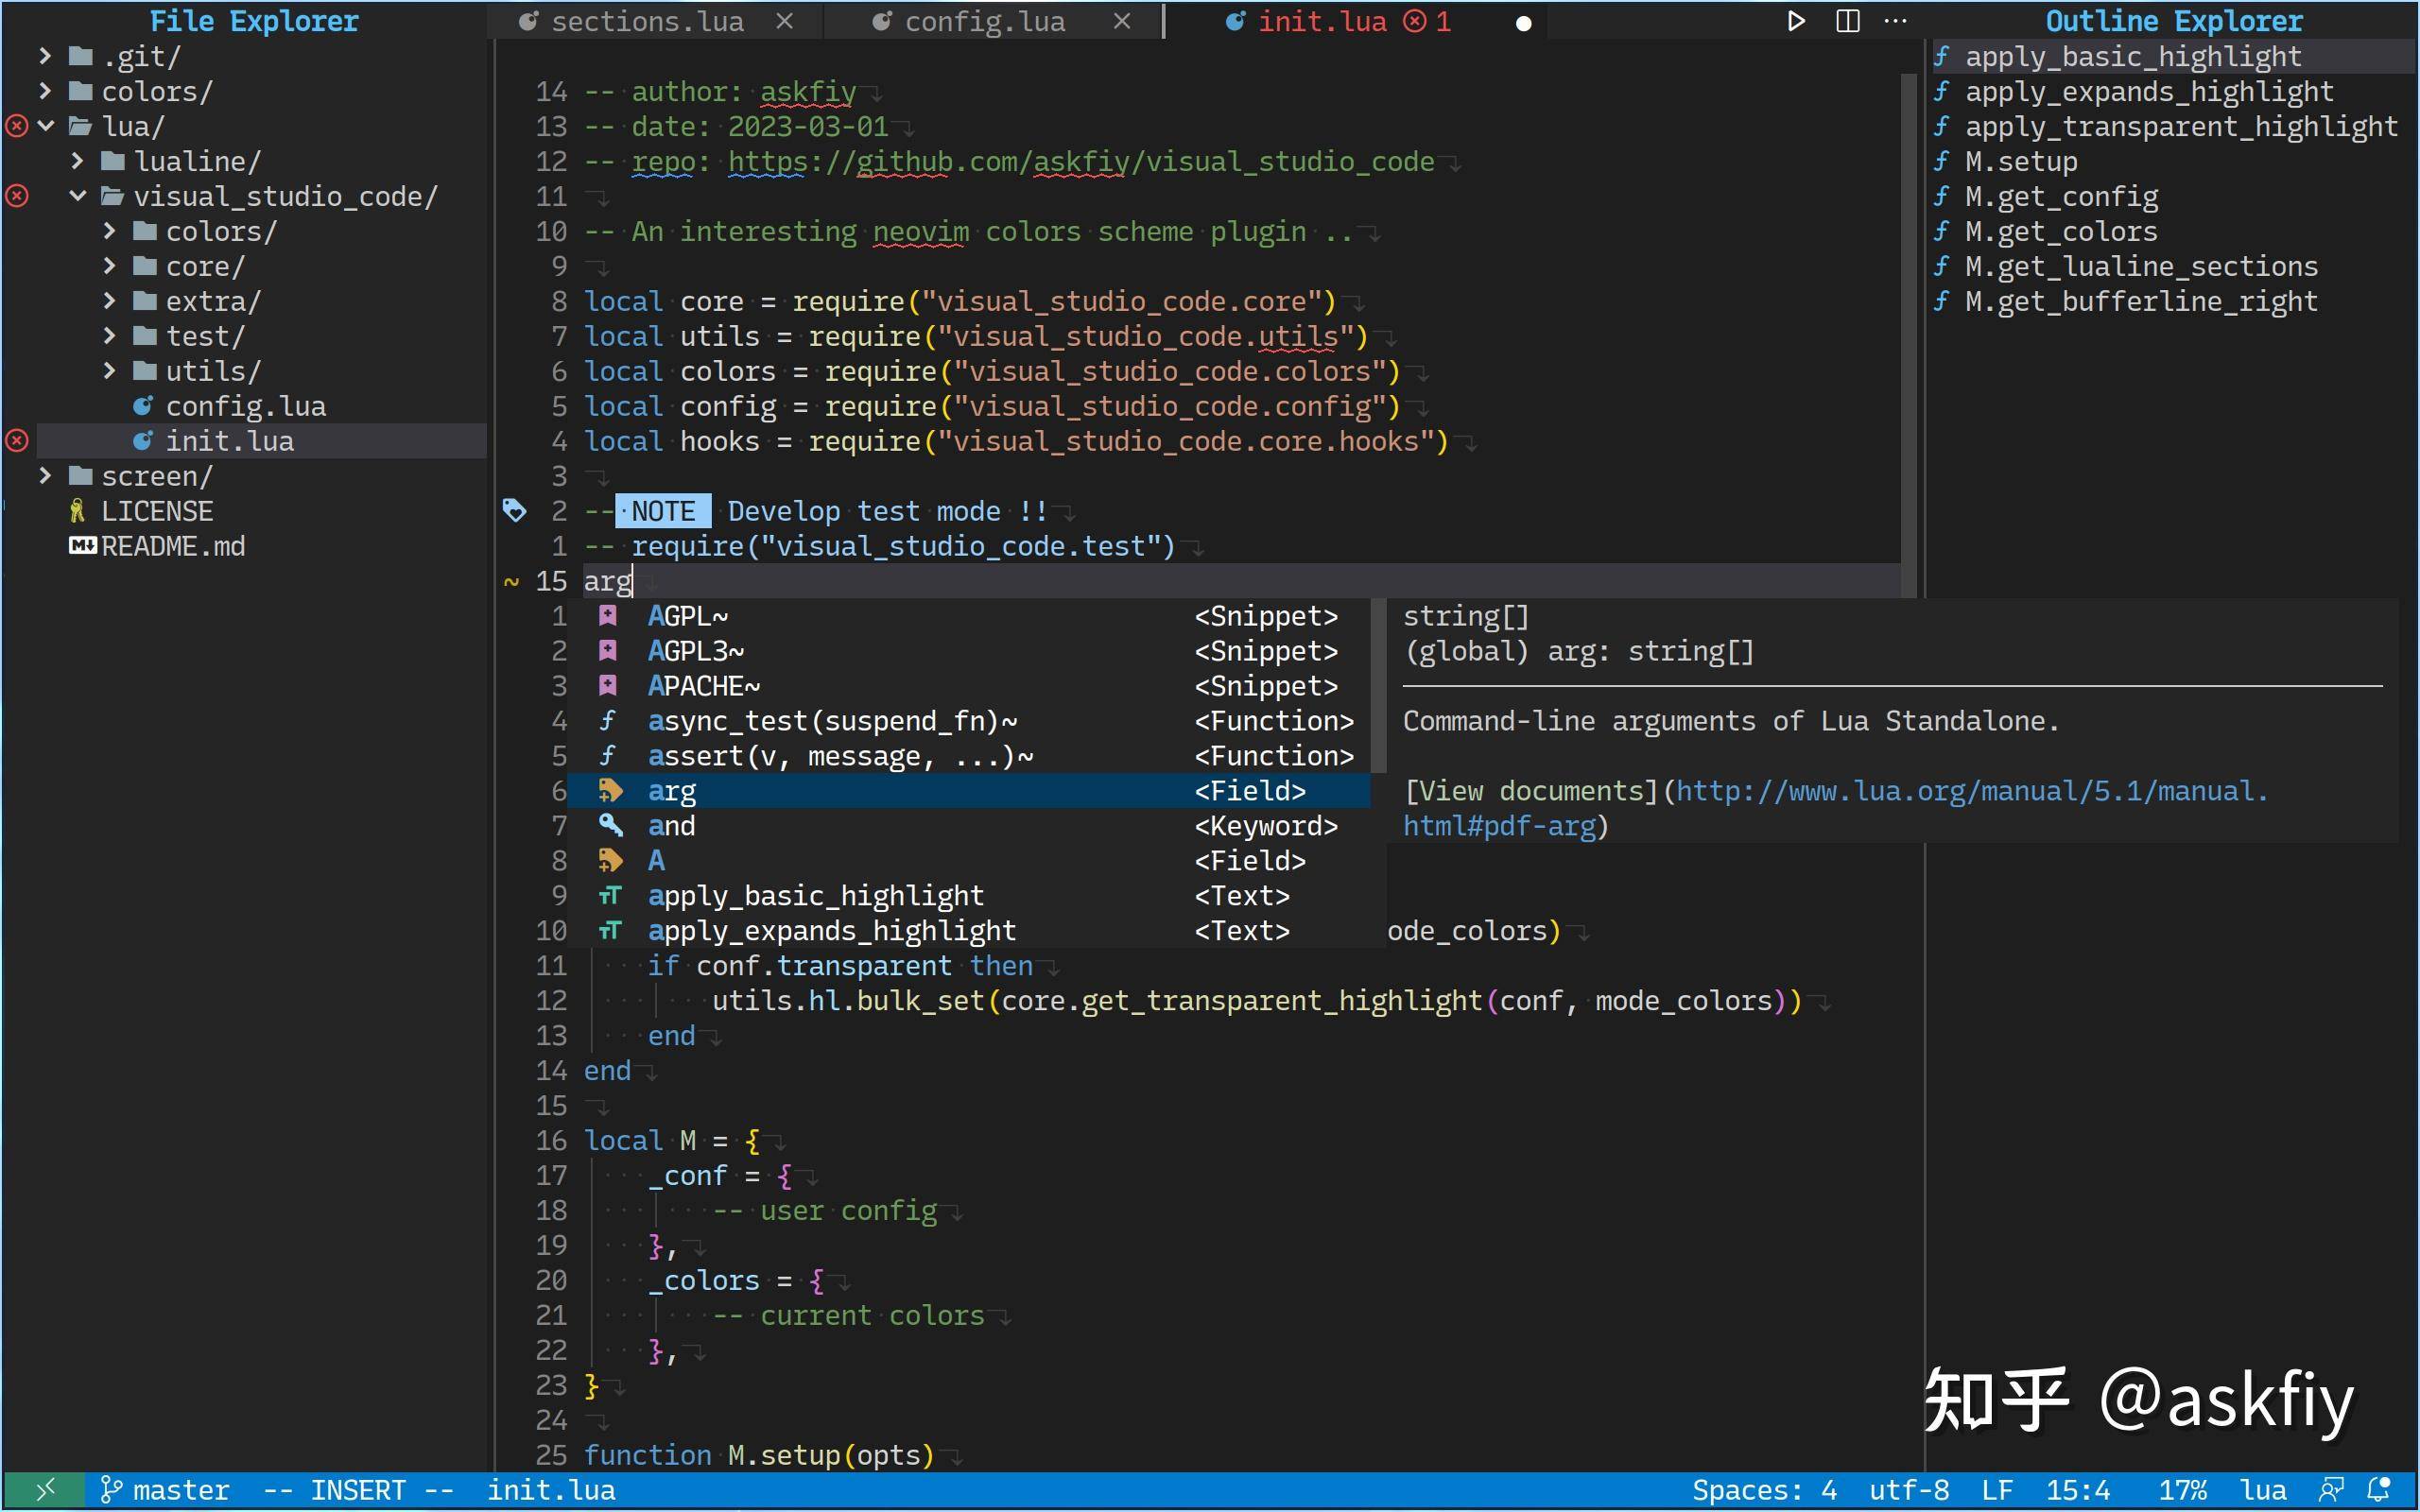Click the unsaved dot on init.lua tab
Image resolution: width=2420 pixels, height=1512 pixels.
[1523, 23]
